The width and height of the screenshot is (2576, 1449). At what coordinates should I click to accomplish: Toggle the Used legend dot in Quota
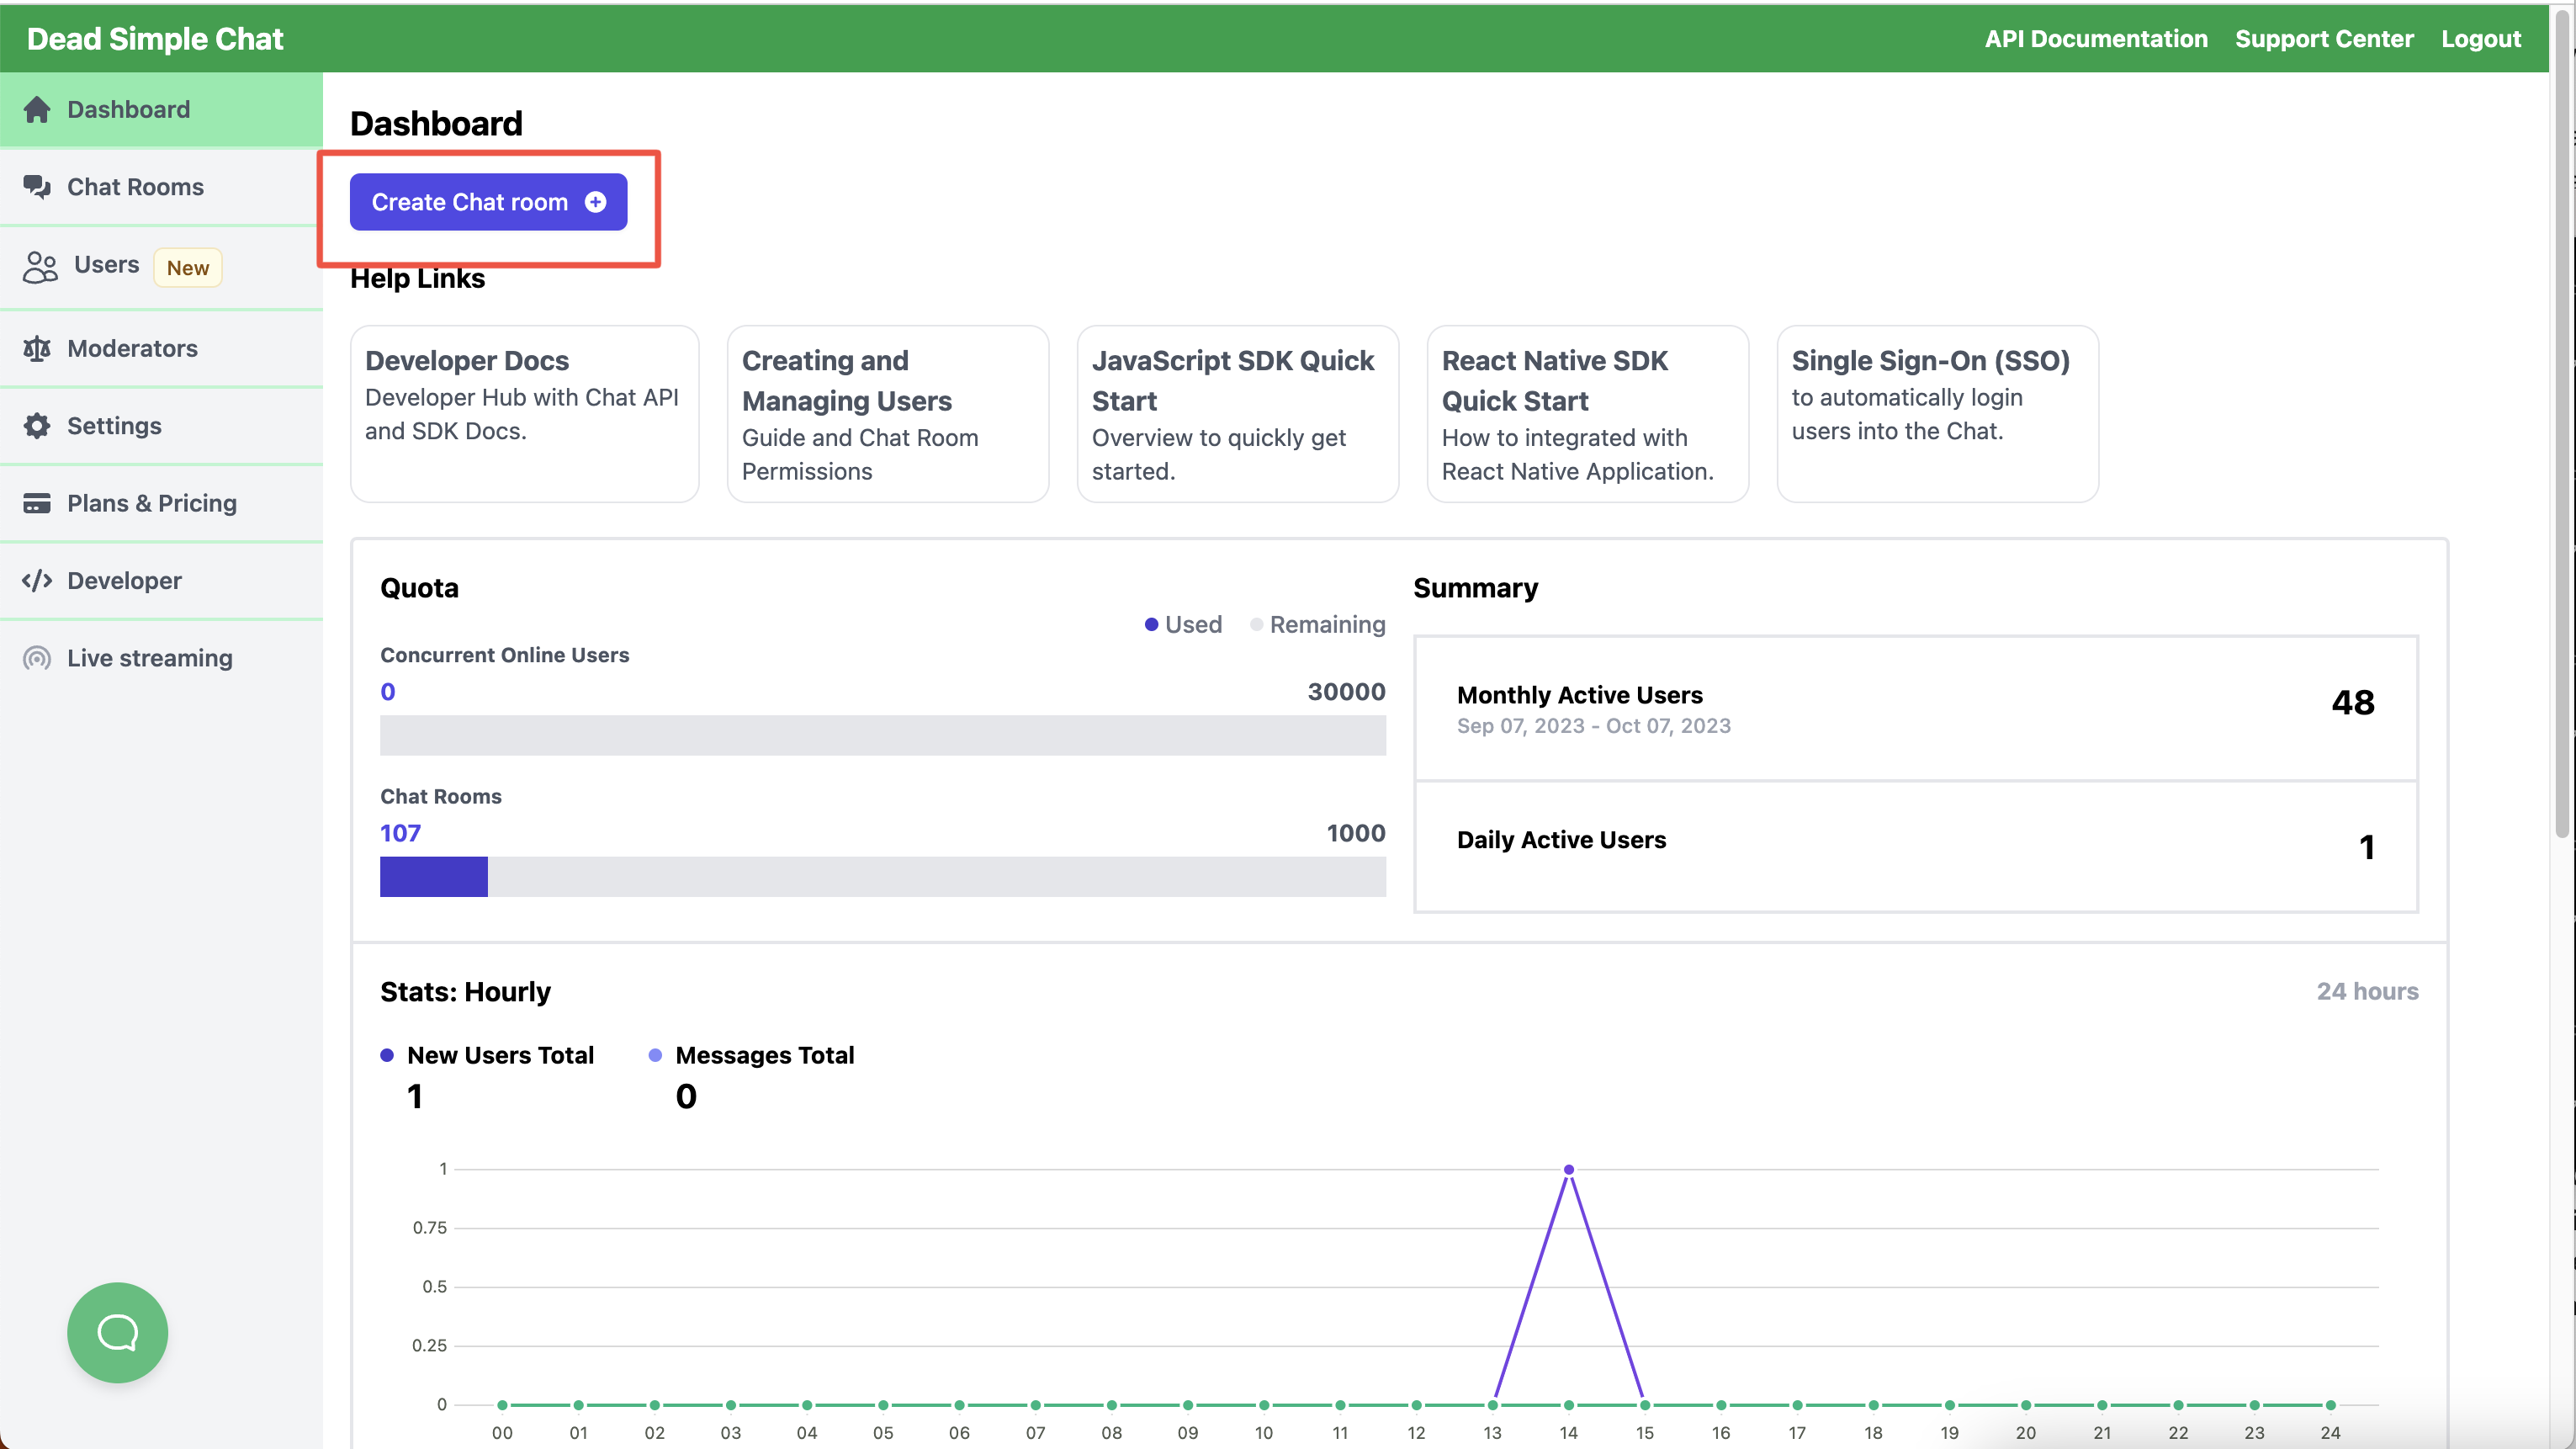point(1151,625)
